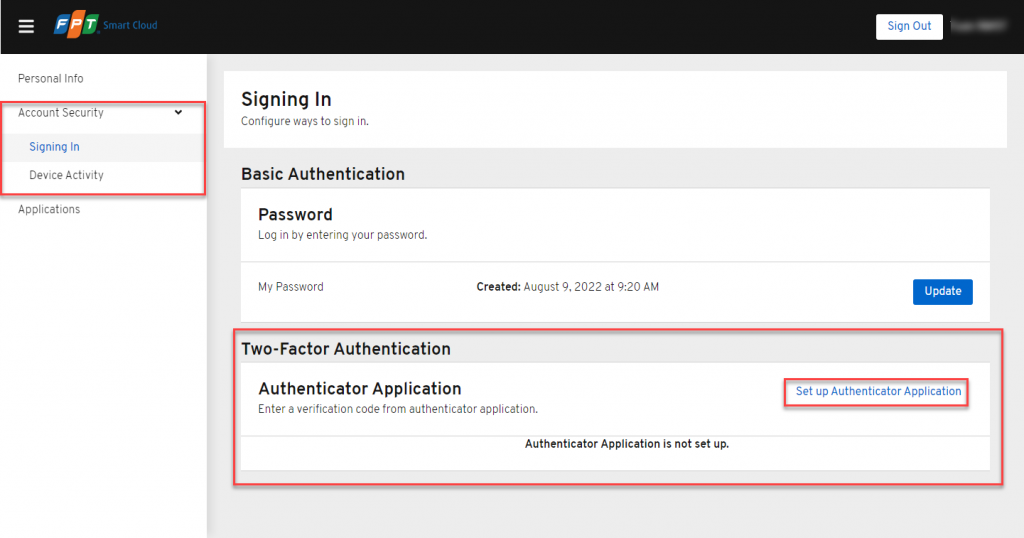Open the Set up Authenticator Application link
Image resolution: width=1024 pixels, height=538 pixels.
tap(878, 391)
